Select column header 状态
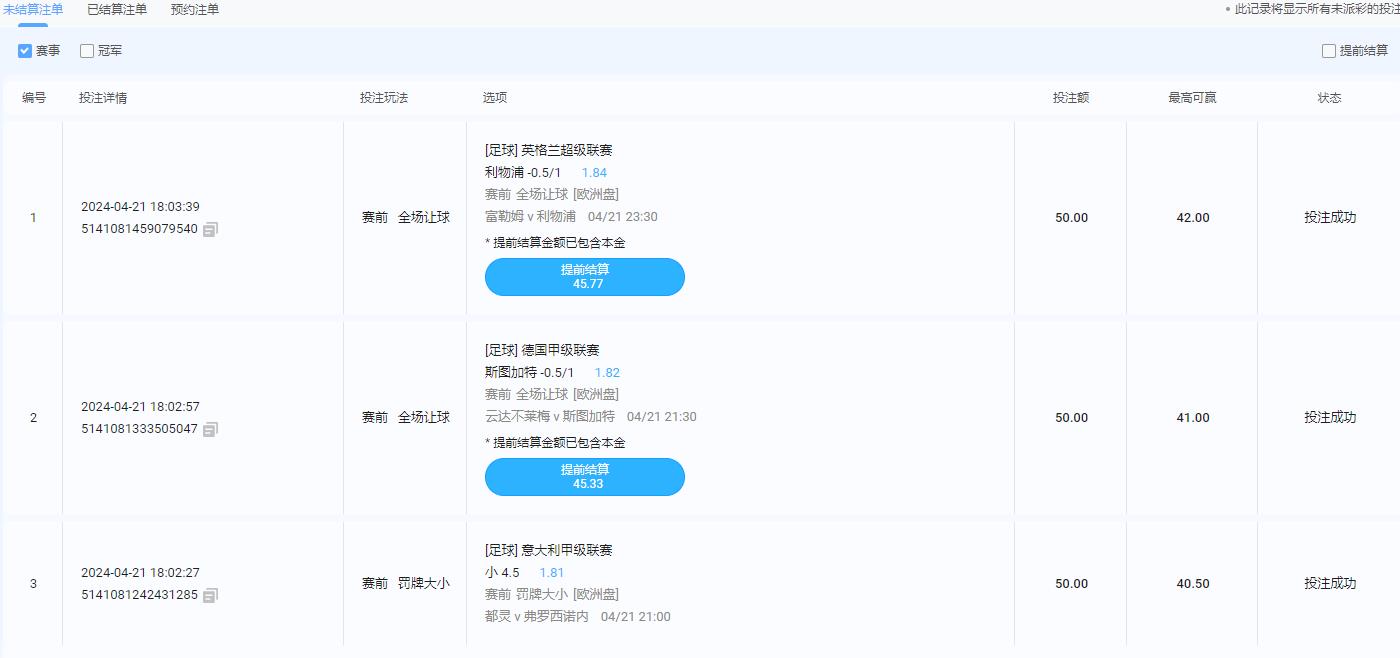The height and width of the screenshot is (658, 1400). pos(1330,98)
